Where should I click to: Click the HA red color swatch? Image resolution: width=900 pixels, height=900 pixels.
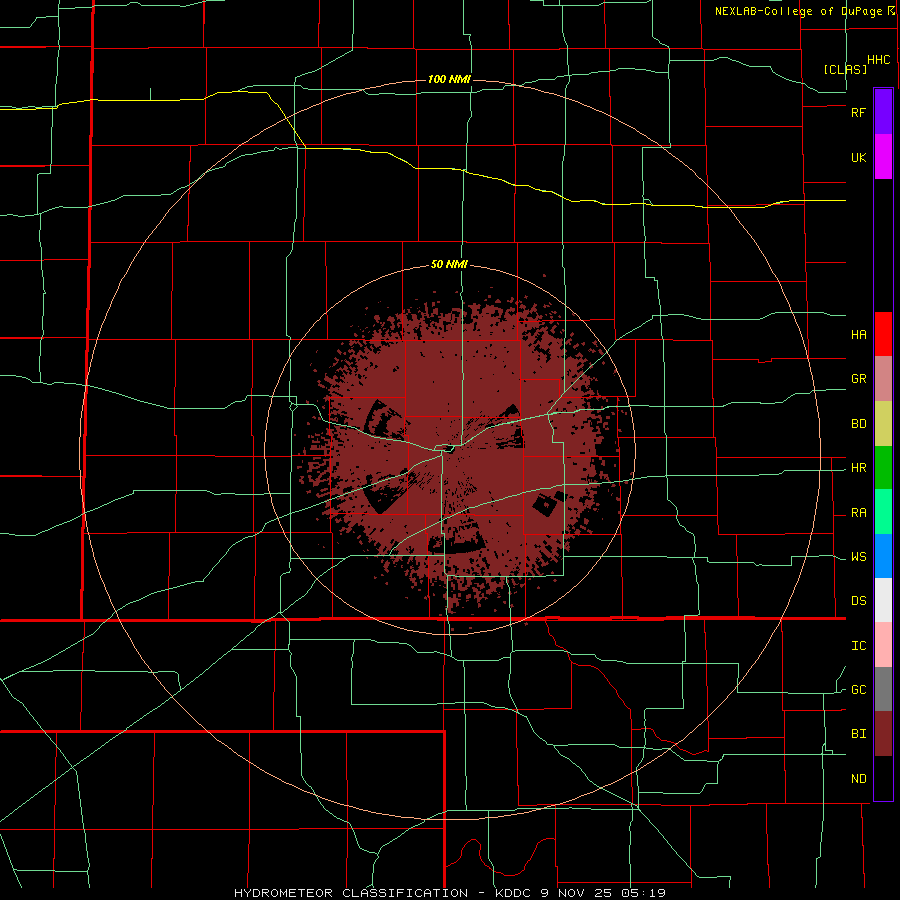883,334
